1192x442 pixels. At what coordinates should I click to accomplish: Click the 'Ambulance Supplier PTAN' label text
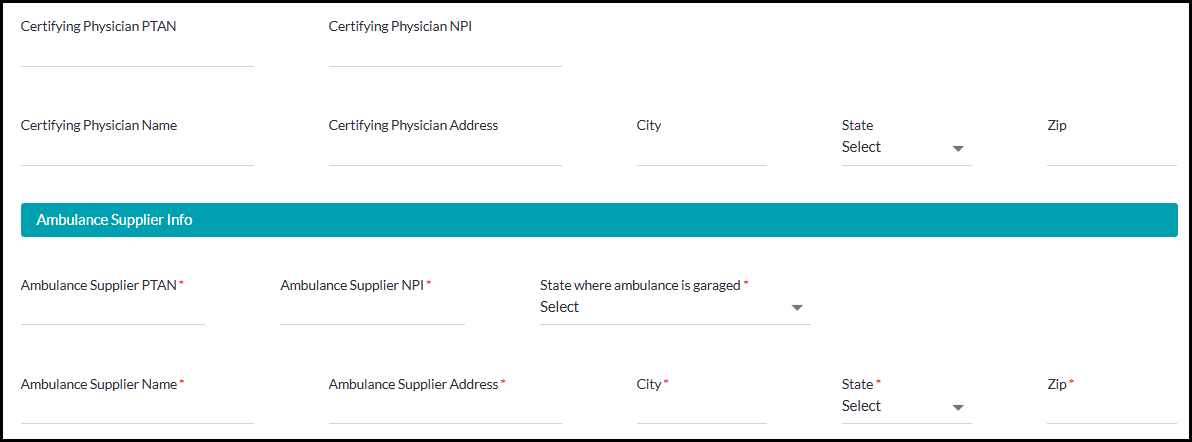[x=99, y=285]
